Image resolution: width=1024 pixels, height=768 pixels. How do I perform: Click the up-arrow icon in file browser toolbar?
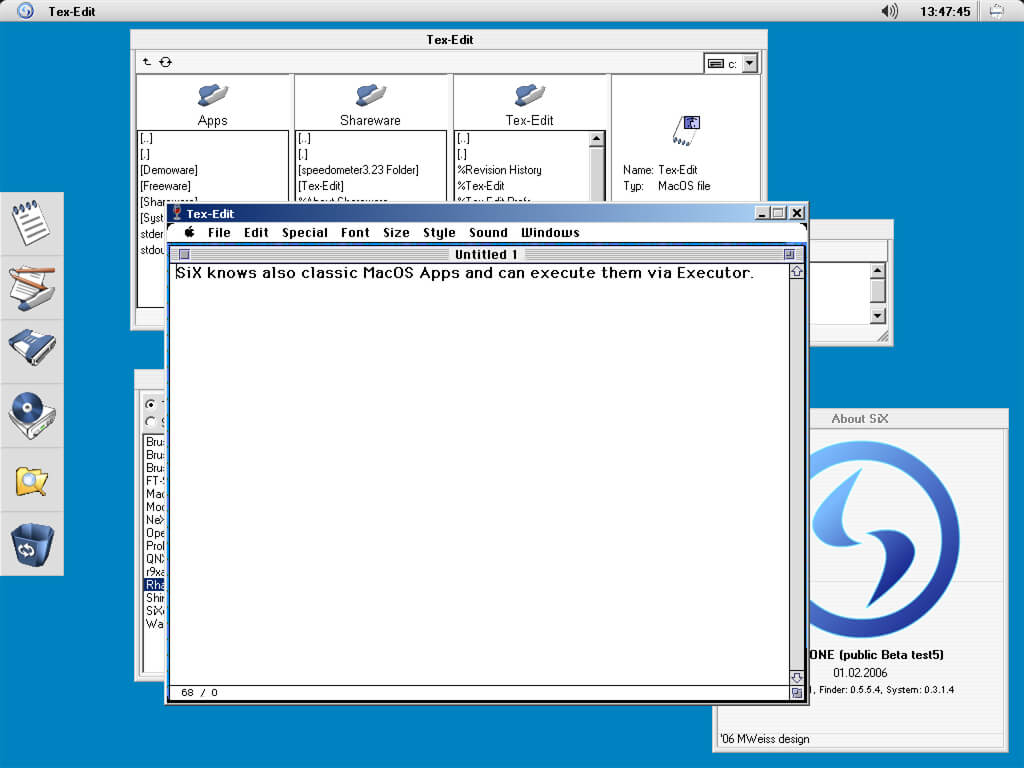(x=147, y=62)
